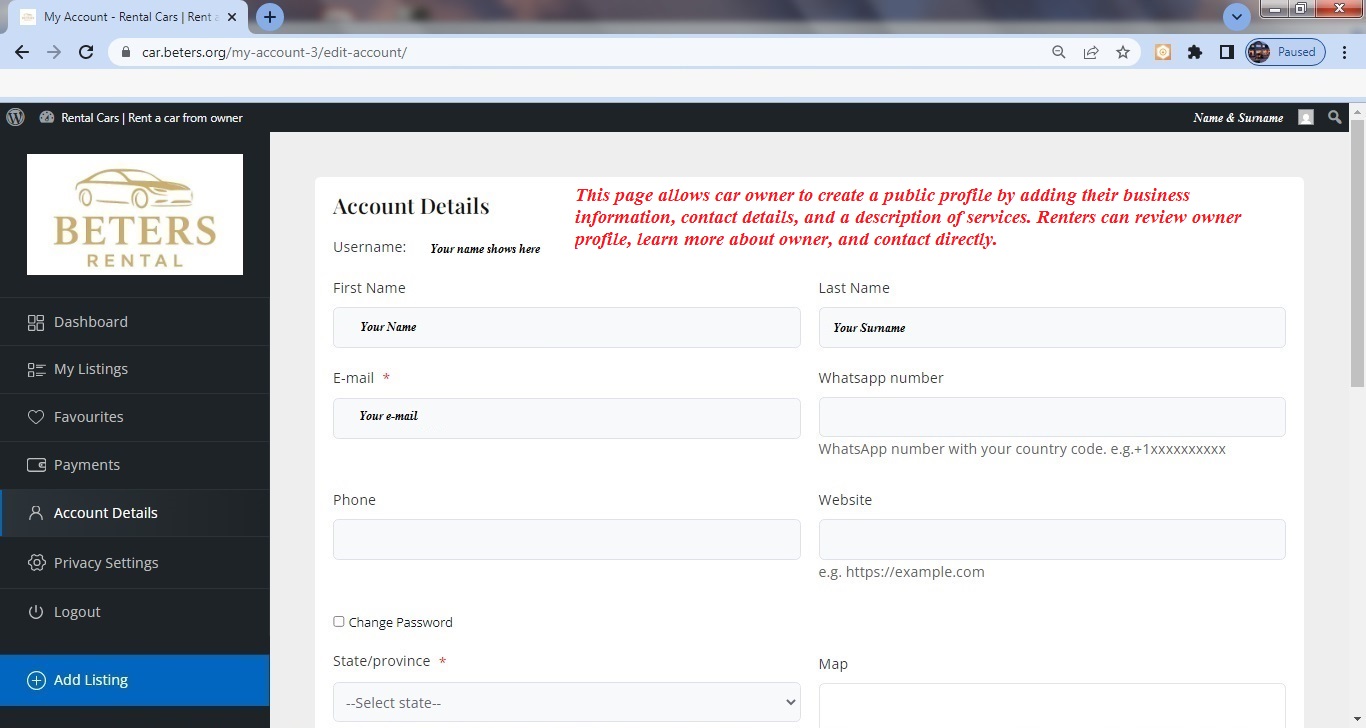Viewport: 1366px width, 728px height.
Task: Click the user avatar icon next to Name & Surname
Action: click(x=1305, y=117)
